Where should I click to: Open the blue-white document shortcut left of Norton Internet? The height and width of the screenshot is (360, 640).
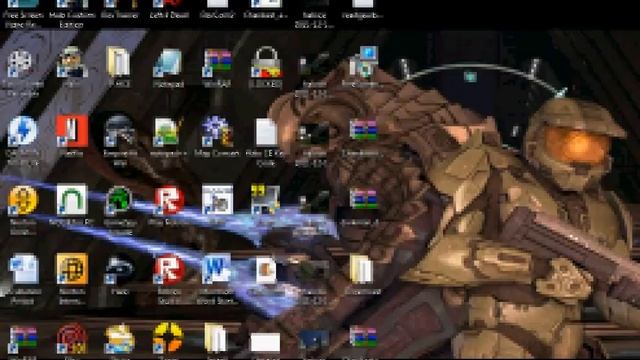coord(23,269)
